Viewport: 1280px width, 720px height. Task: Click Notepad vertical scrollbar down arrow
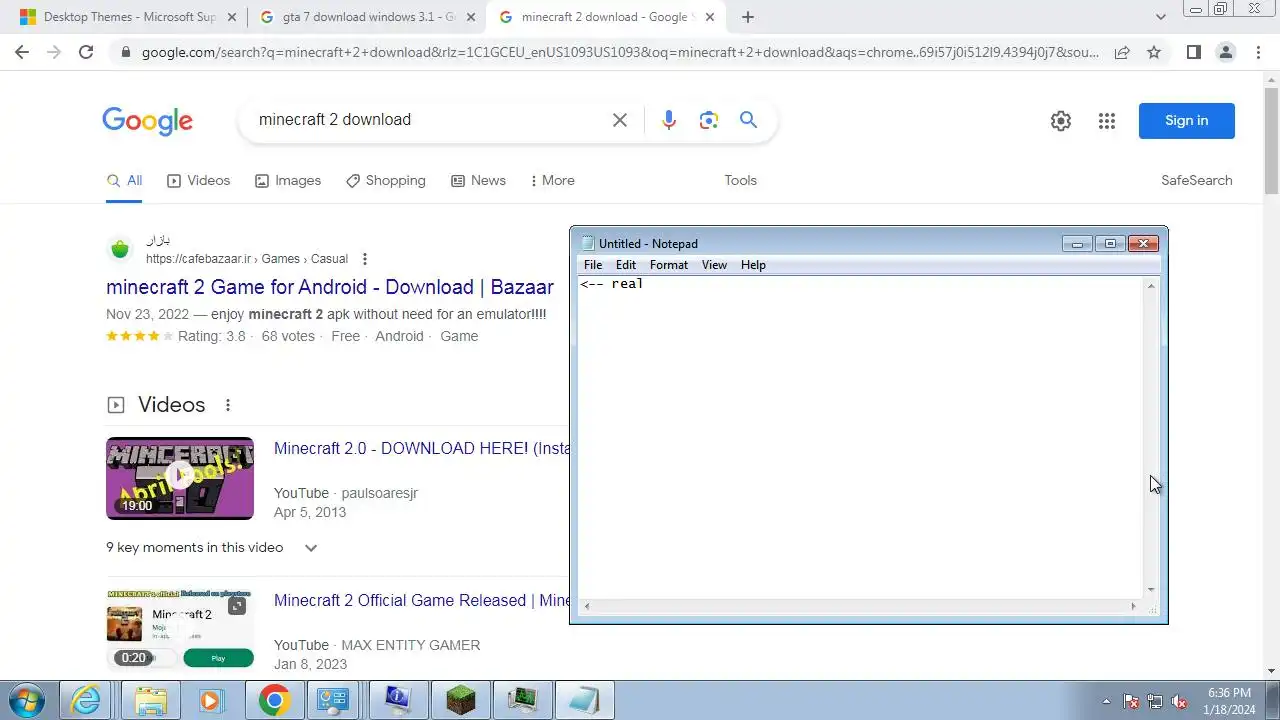point(1151,590)
